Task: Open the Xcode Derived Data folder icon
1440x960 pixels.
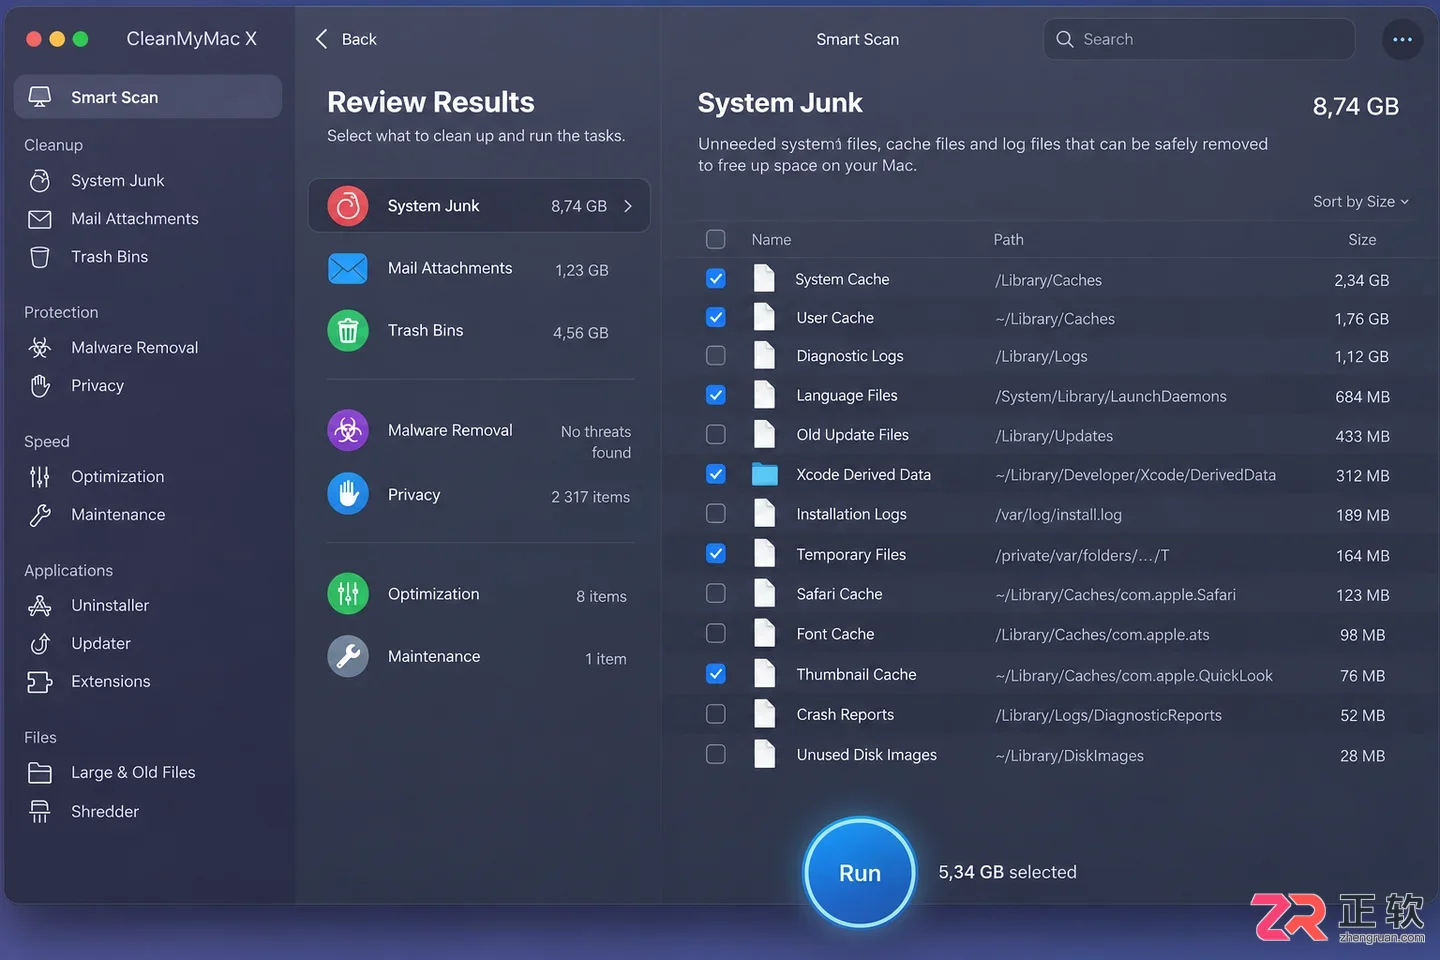Action: pos(765,474)
